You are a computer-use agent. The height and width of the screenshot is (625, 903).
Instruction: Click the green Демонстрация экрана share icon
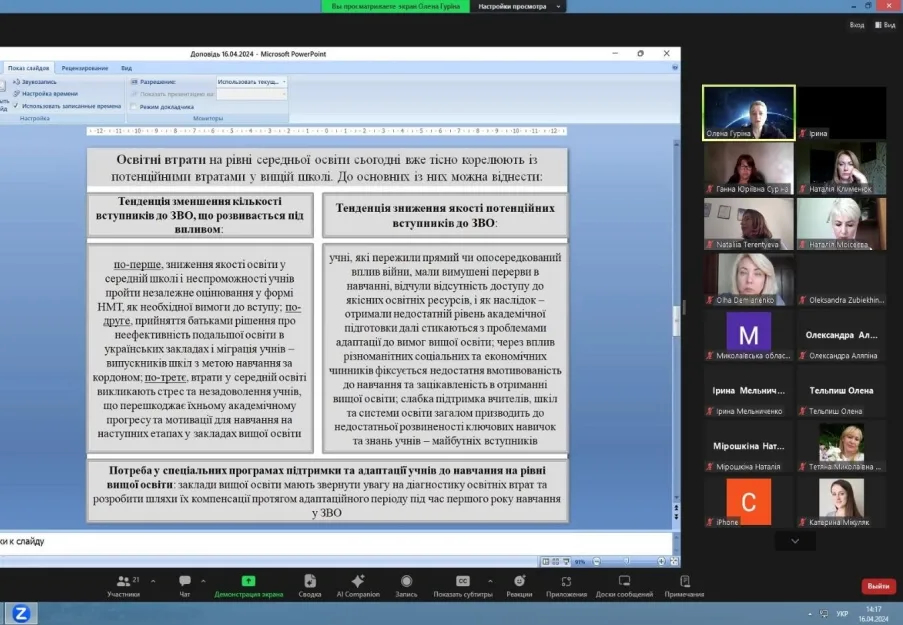click(x=248, y=581)
